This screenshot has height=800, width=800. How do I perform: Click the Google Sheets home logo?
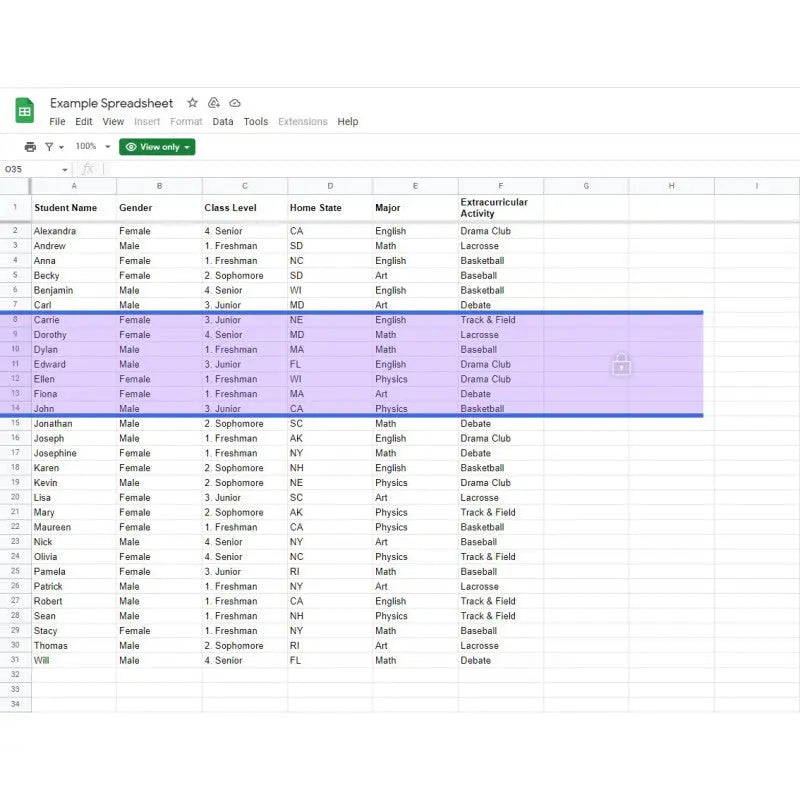coord(25,110)
